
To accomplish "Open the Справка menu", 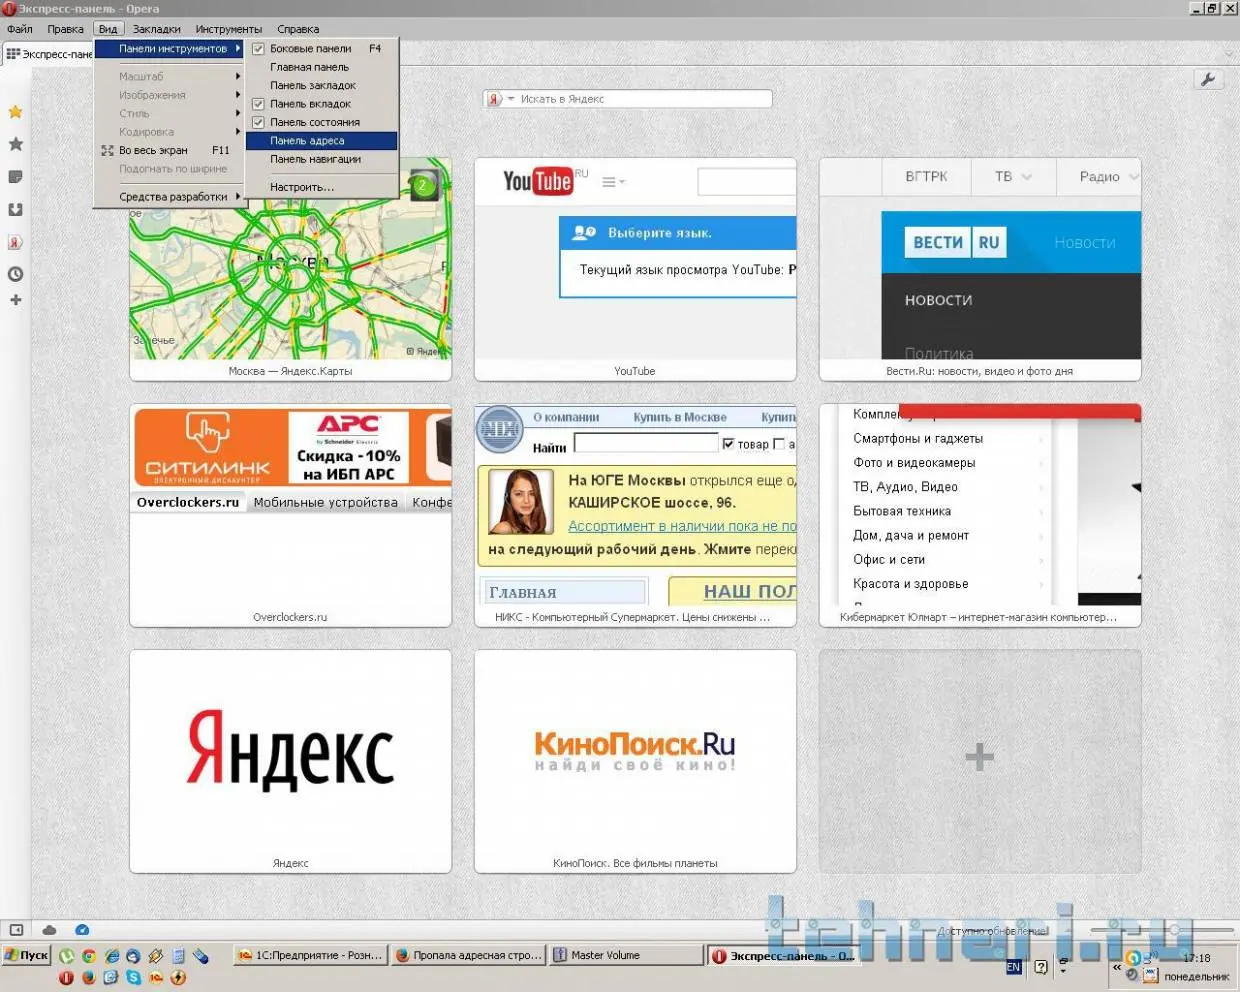I will pyautogui.click(x=298, y=29).
